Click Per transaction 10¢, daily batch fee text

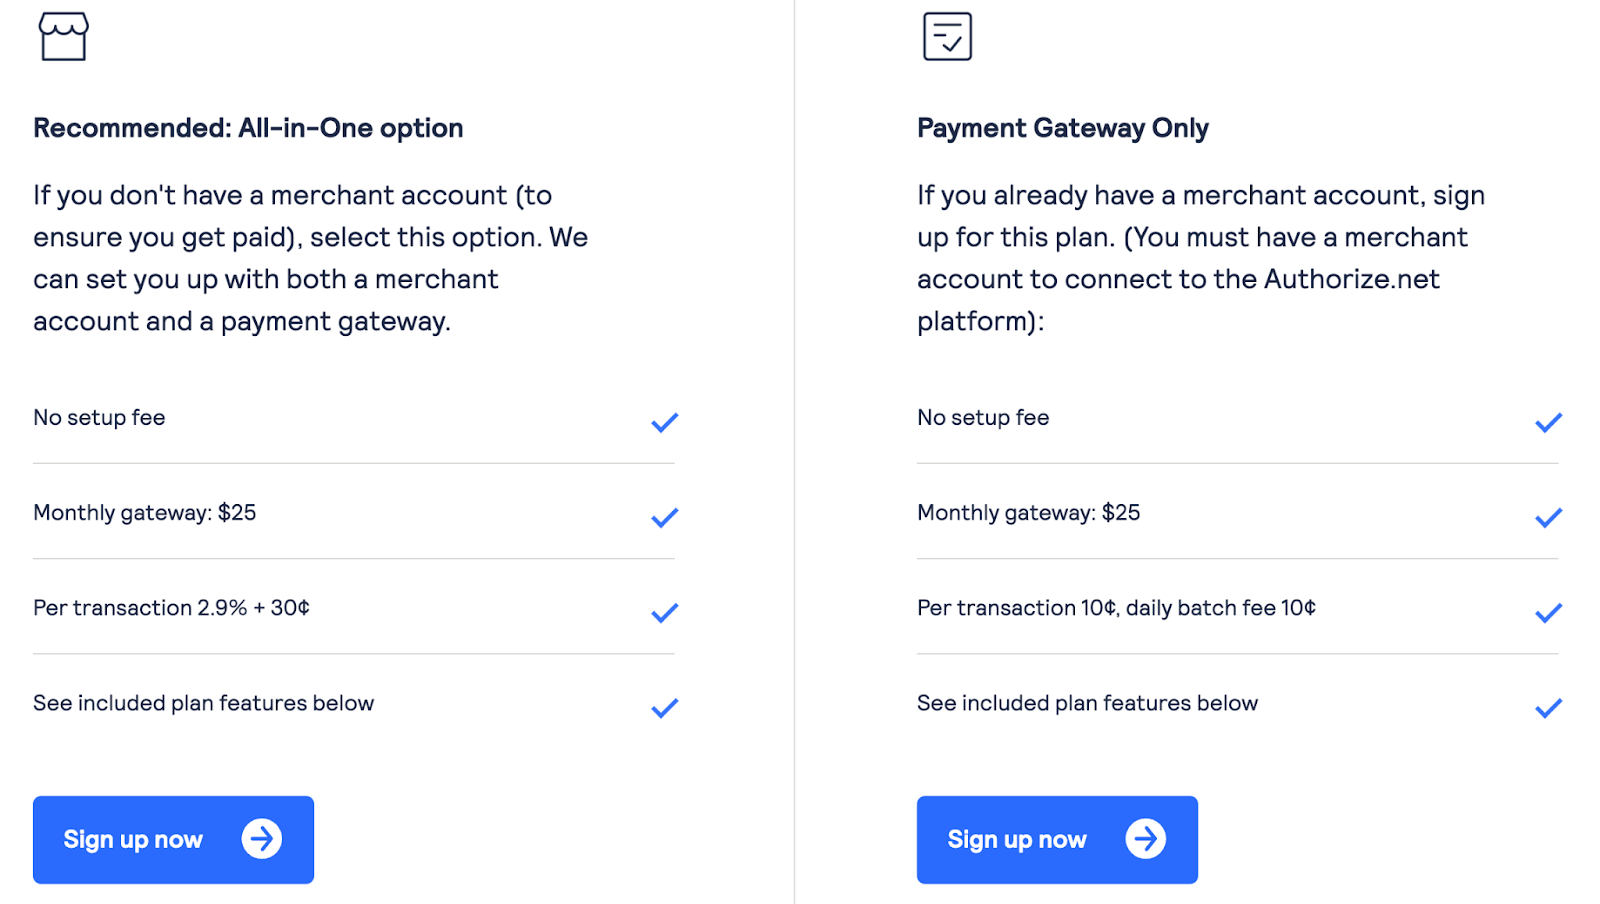pyautogui.click(x=1116, y=608)
